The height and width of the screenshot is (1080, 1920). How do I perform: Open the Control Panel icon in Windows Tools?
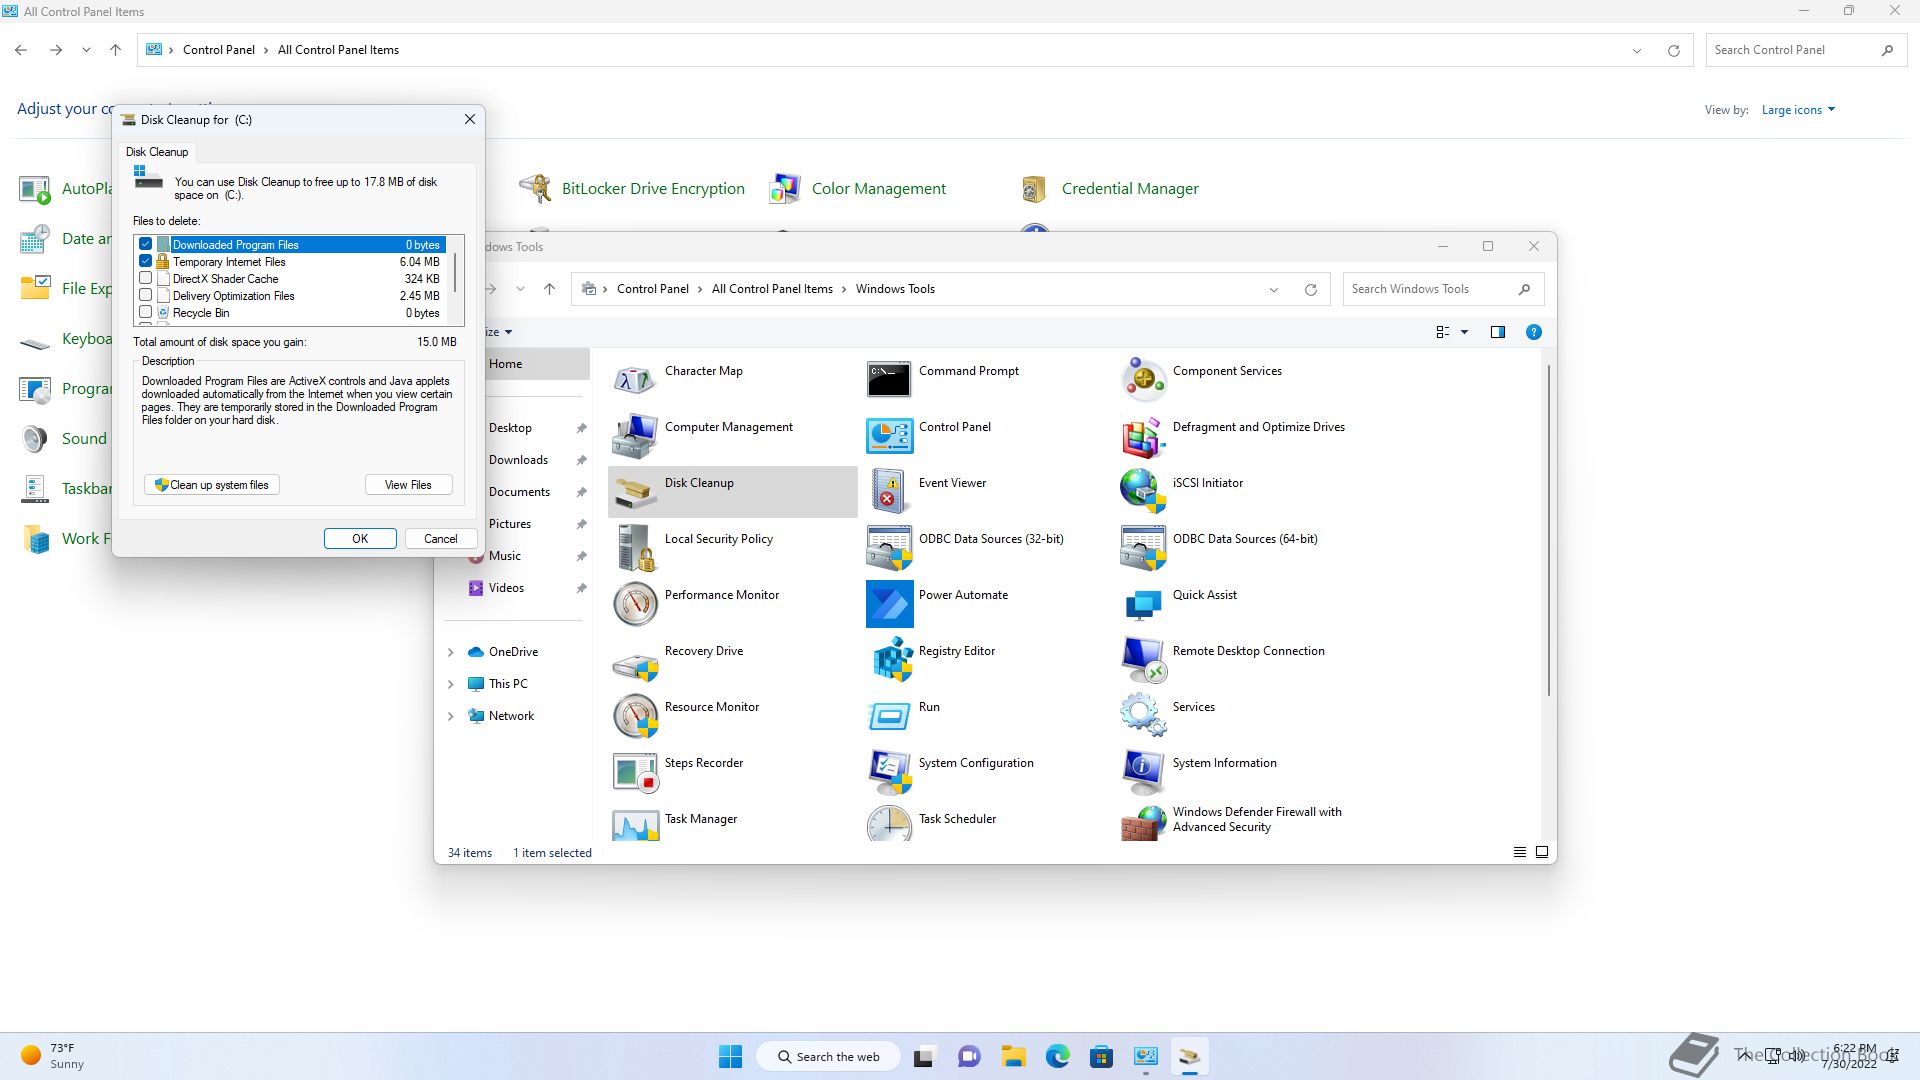tap(889, 435)
